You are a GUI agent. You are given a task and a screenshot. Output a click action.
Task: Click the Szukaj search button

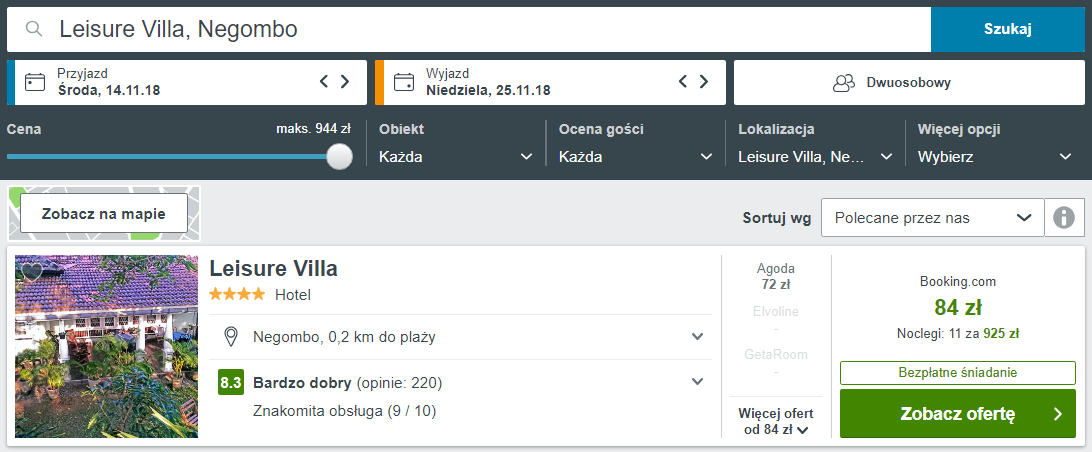pyautogui.click(x=1008, y=29)
